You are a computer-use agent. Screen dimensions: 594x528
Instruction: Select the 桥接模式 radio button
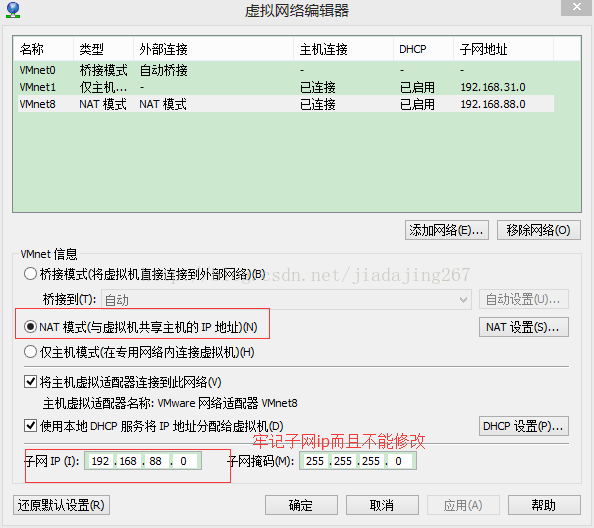pyautogui.click(x=30, y=273)
